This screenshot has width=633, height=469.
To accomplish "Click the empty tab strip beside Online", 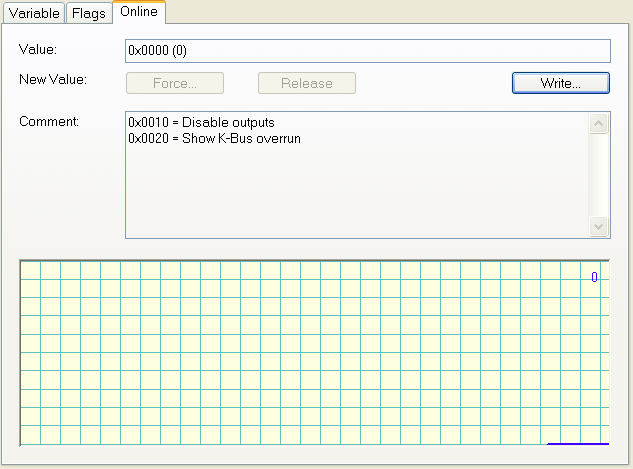I will (398, 12).
